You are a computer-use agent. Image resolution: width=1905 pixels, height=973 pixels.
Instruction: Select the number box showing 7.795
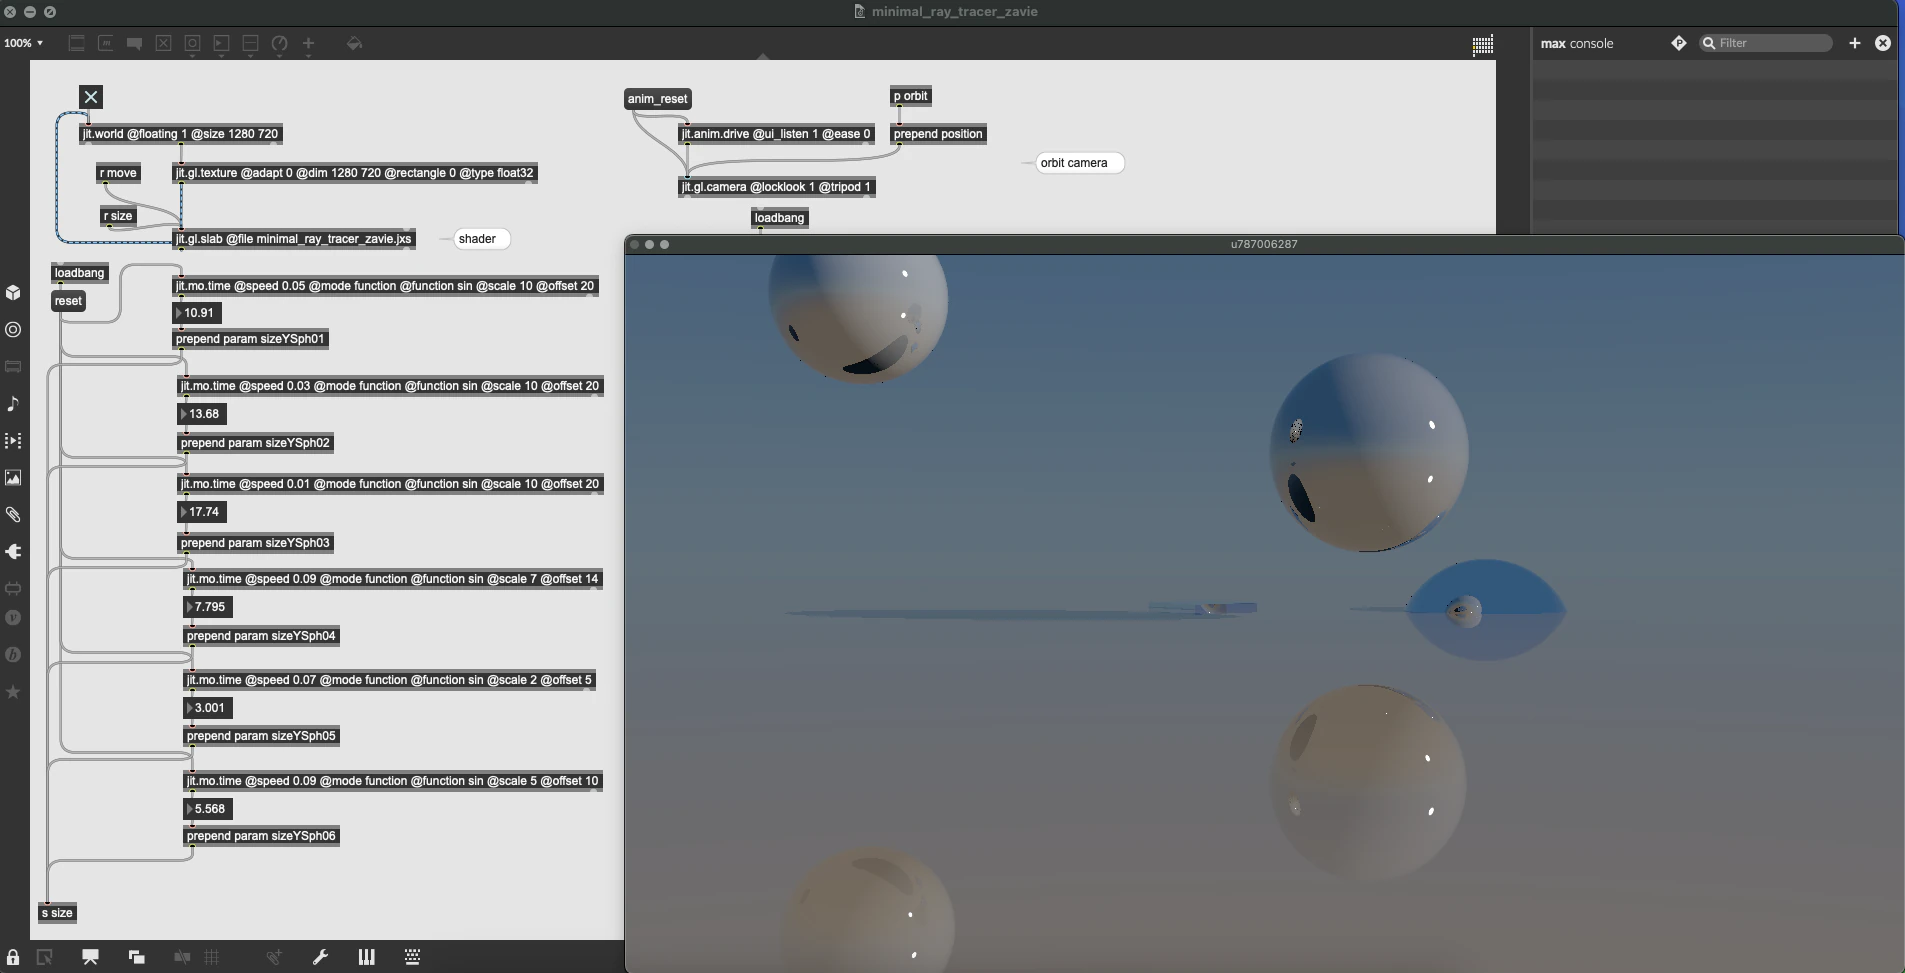pos(209,607)
